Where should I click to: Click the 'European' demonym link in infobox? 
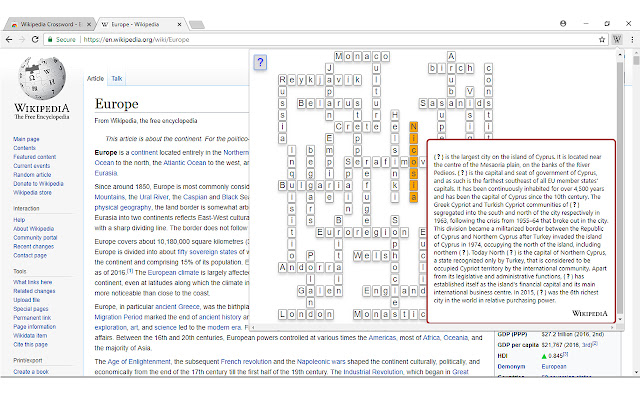(554, 367)
